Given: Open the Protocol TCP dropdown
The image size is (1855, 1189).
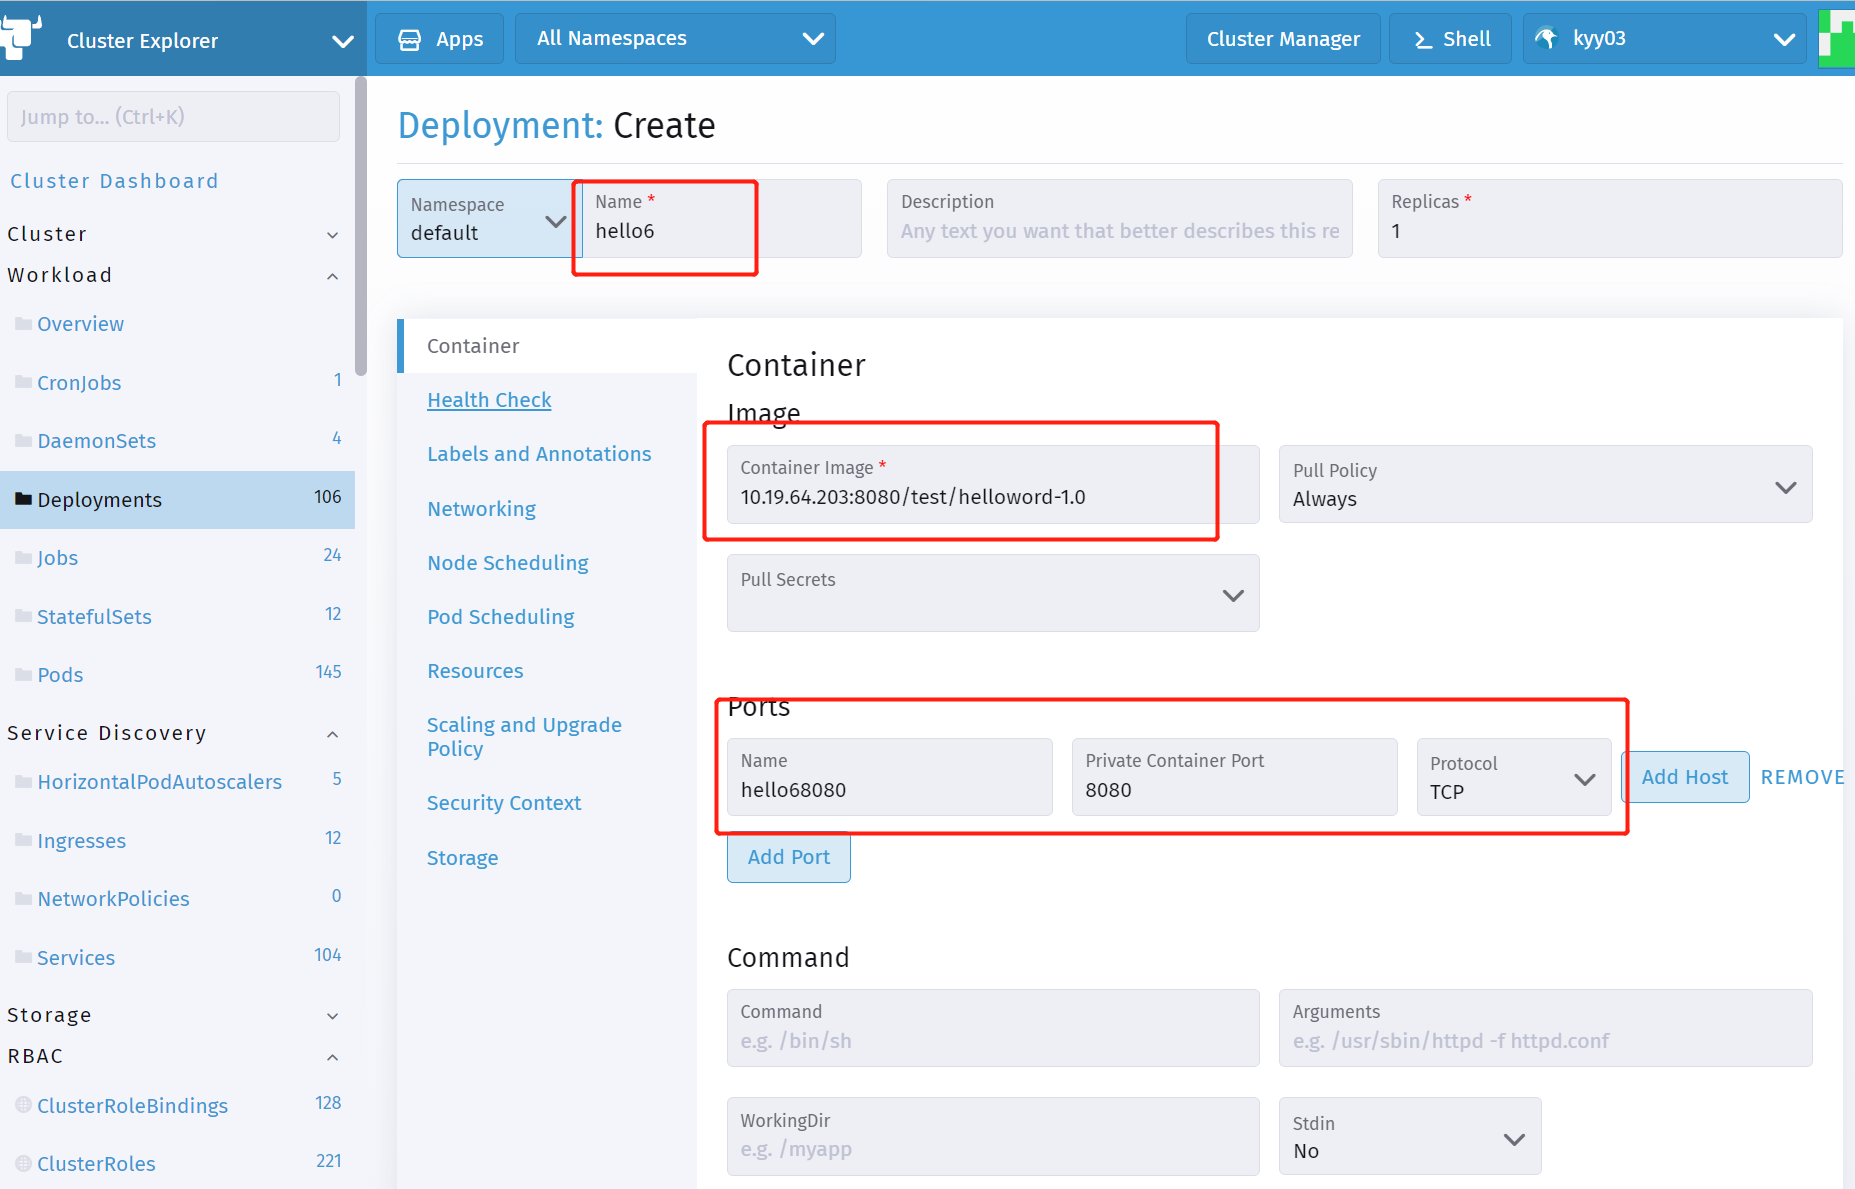Looking at the screenshot, I should point(1514,777).
